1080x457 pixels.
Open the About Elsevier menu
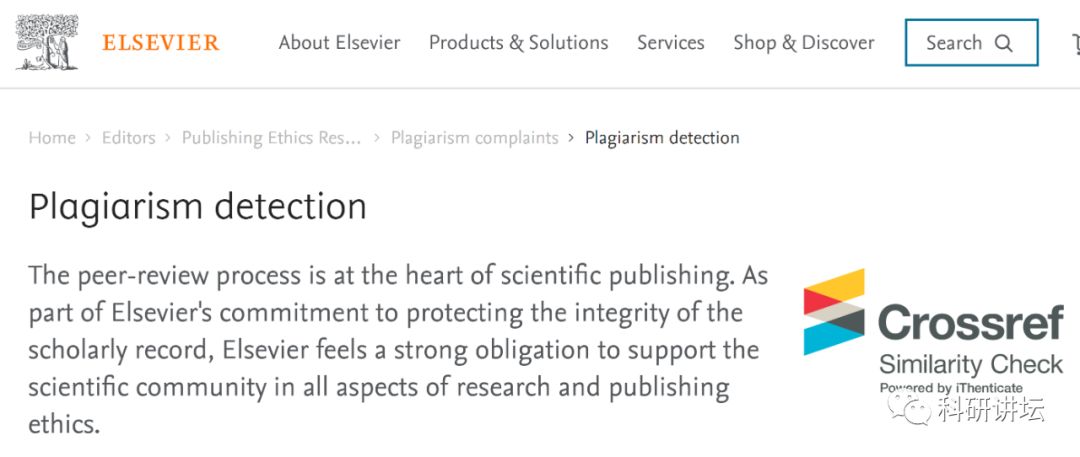pyautogui.click(x=339, y=43)
